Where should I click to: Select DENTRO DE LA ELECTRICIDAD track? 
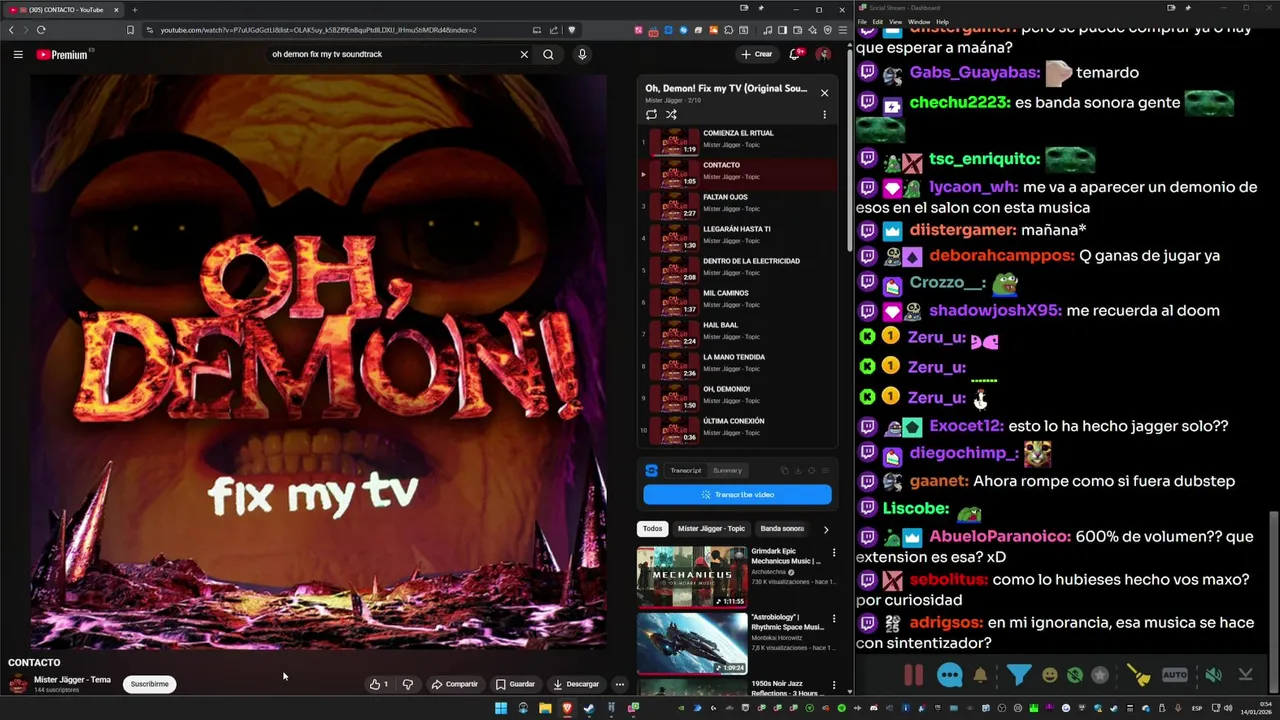click(737, 270)
